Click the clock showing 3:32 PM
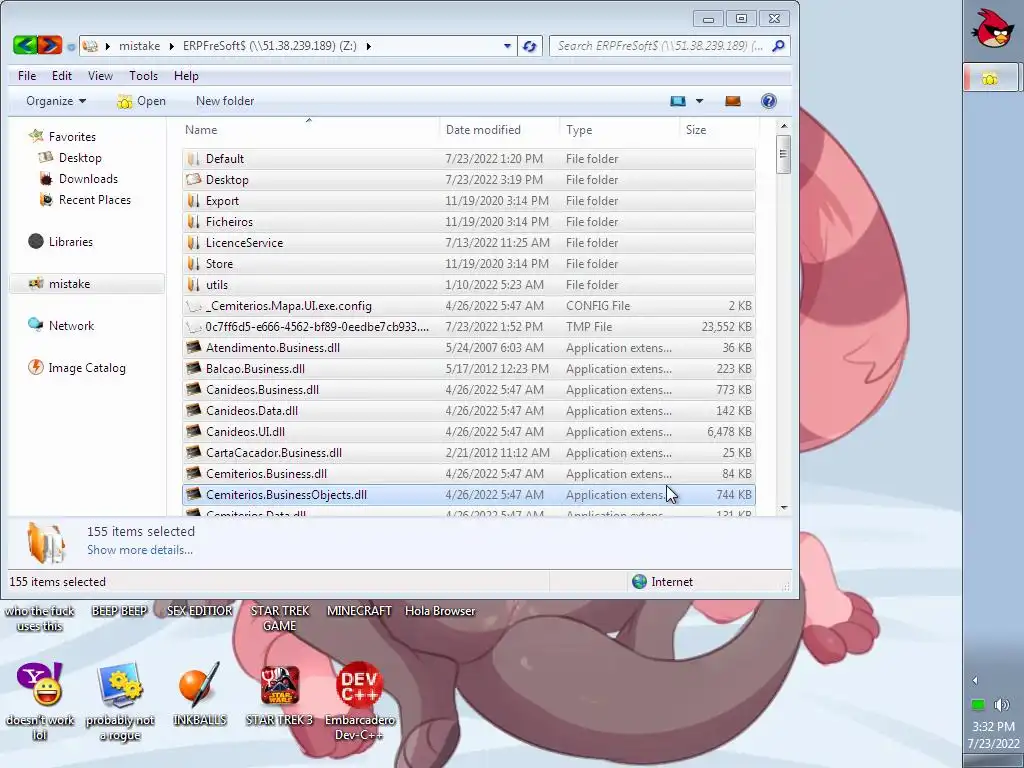This screenshot has height=768, width=1024. 993,726
